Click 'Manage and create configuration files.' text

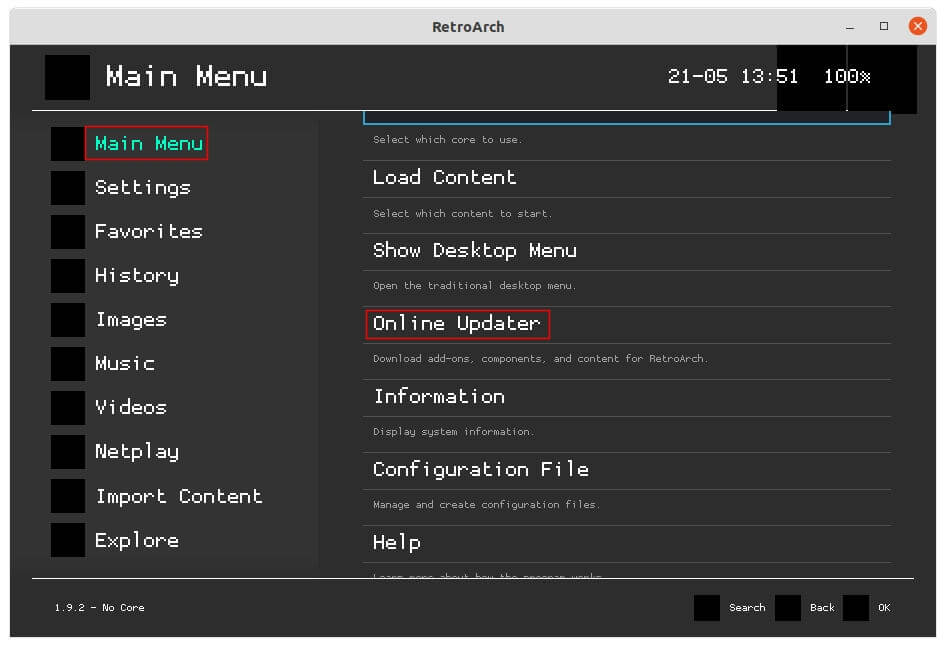pyautogui.click(x=486, y=505)
